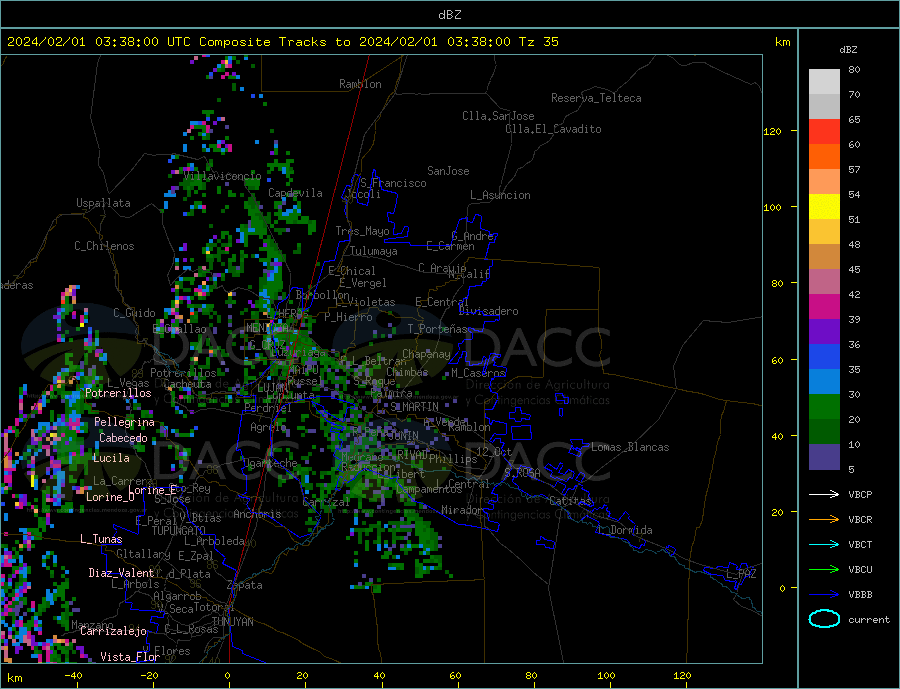This screenshot has width=900, height=689.
Task: Click the blue VBBB arrow in legend
Action: pyautogui.click(x=824, y=594)
